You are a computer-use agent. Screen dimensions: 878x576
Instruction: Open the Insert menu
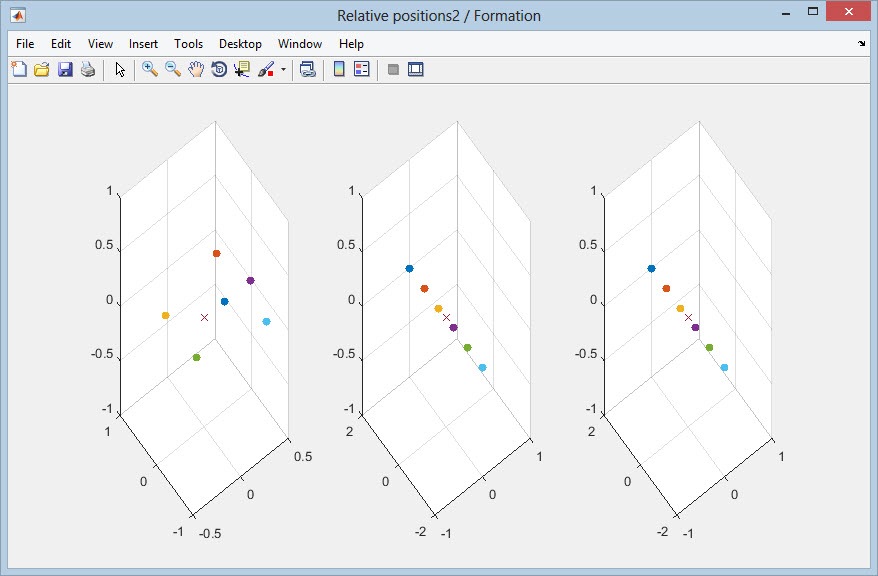pyautogui.click(x=143, y=44)
